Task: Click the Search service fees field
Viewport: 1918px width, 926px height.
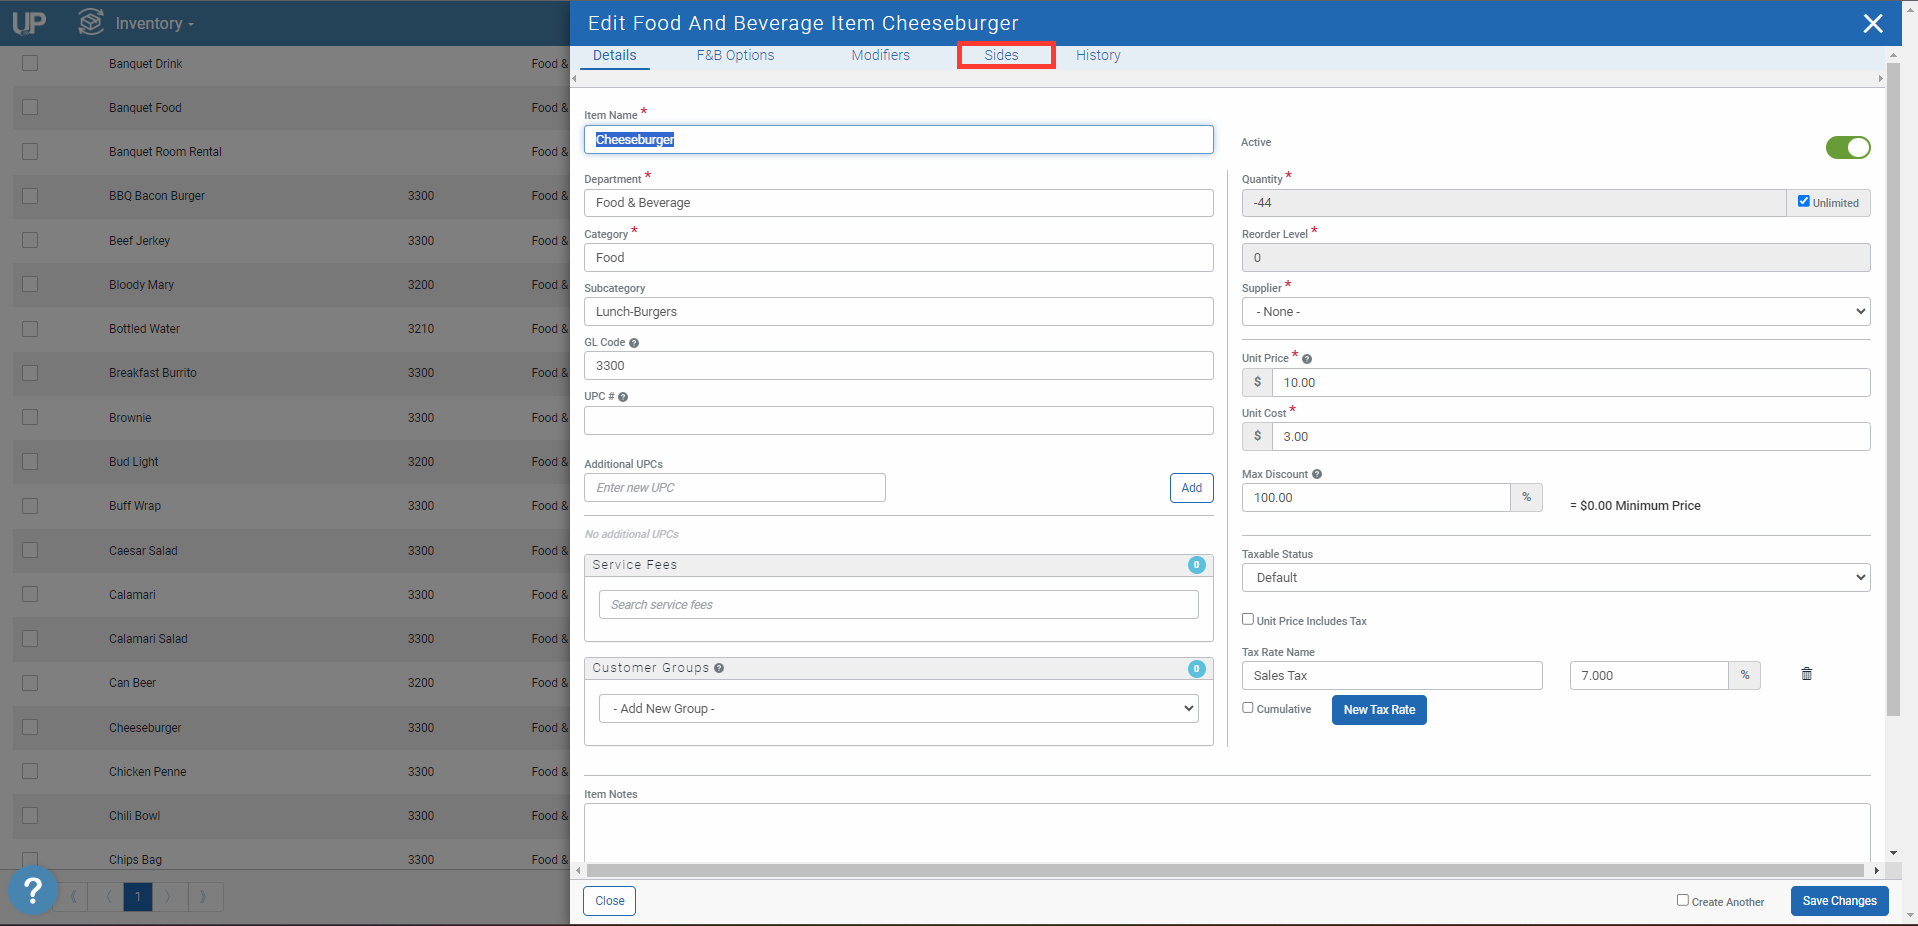Action: click(x=899, y=605)
